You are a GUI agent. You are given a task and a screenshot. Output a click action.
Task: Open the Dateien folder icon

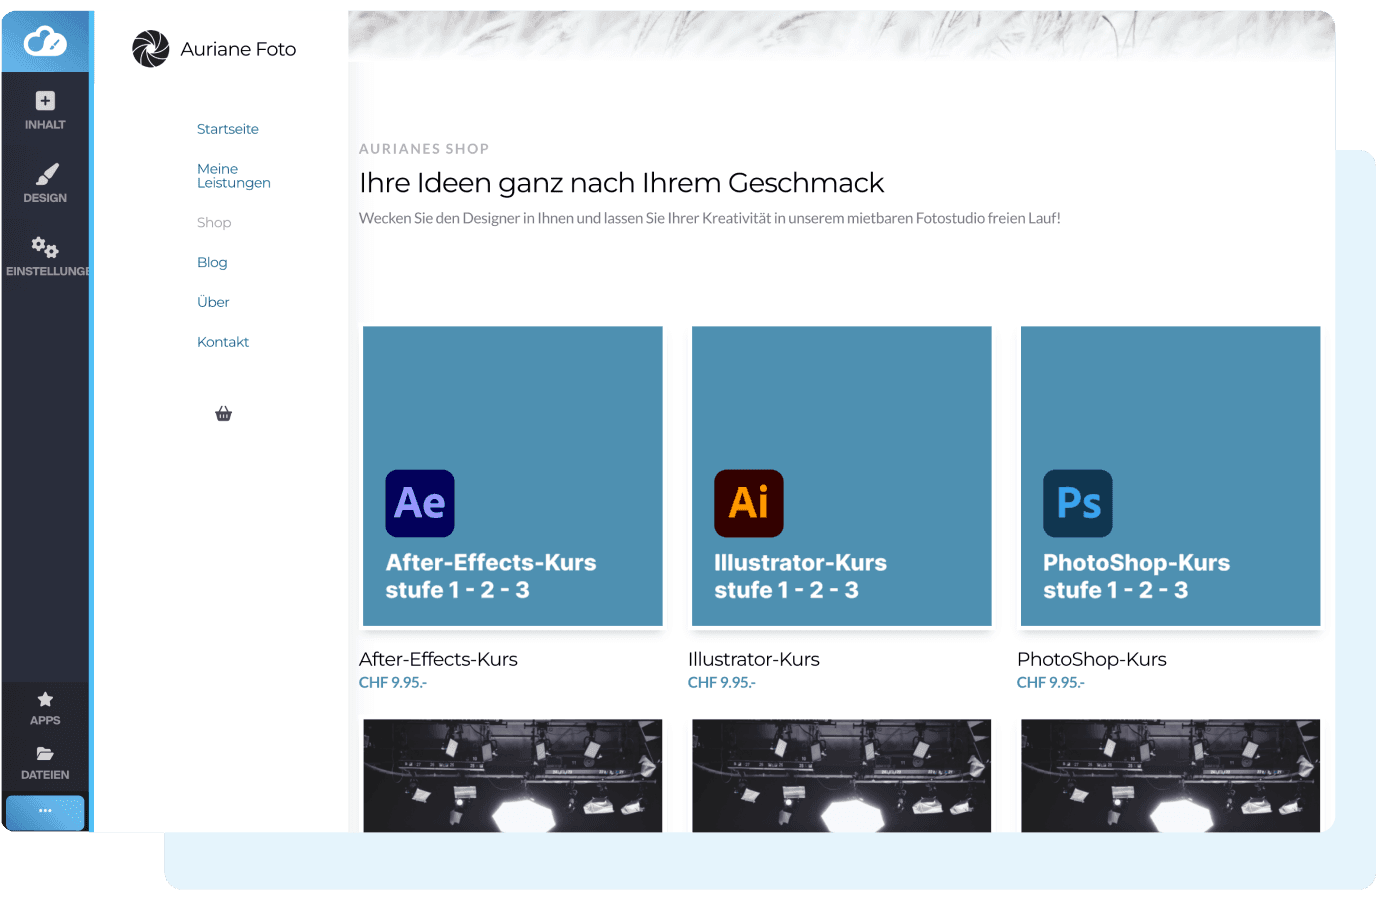click(45, 753)
